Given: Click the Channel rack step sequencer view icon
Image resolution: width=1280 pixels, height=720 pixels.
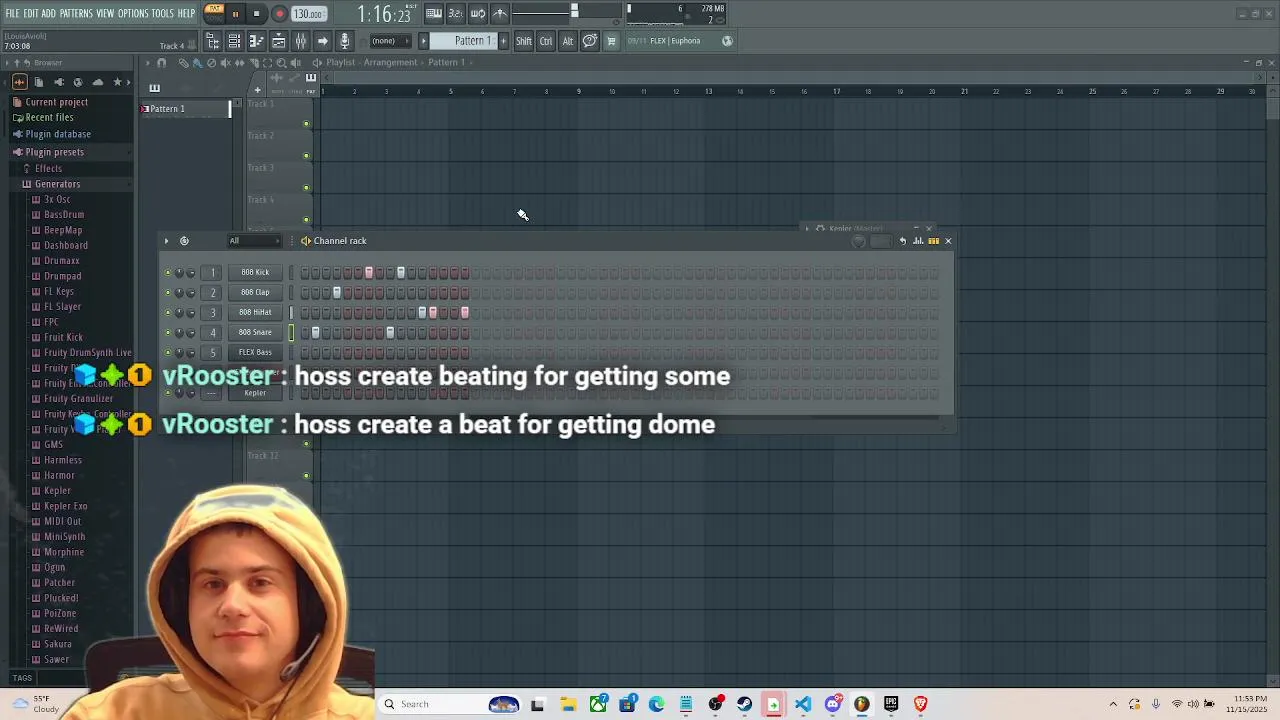Looking at the screenshot, I should point(933,241).
